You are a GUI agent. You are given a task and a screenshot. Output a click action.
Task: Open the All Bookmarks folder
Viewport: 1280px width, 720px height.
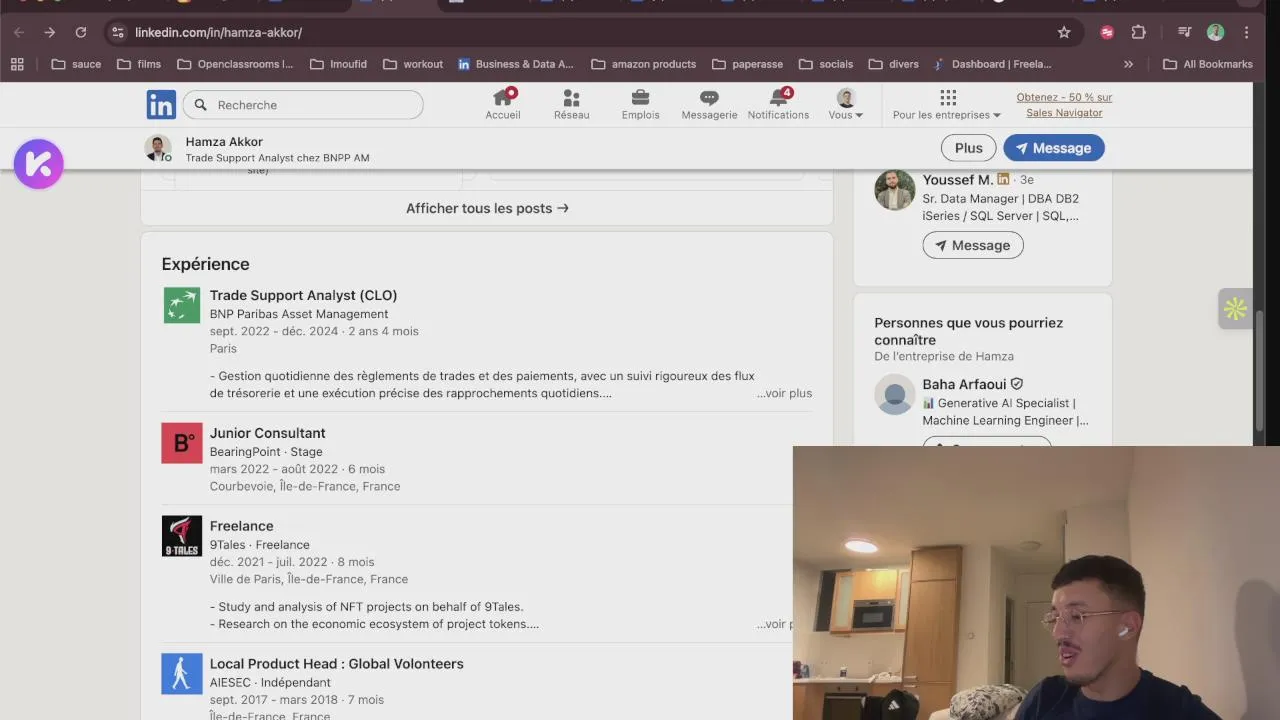1207,64
